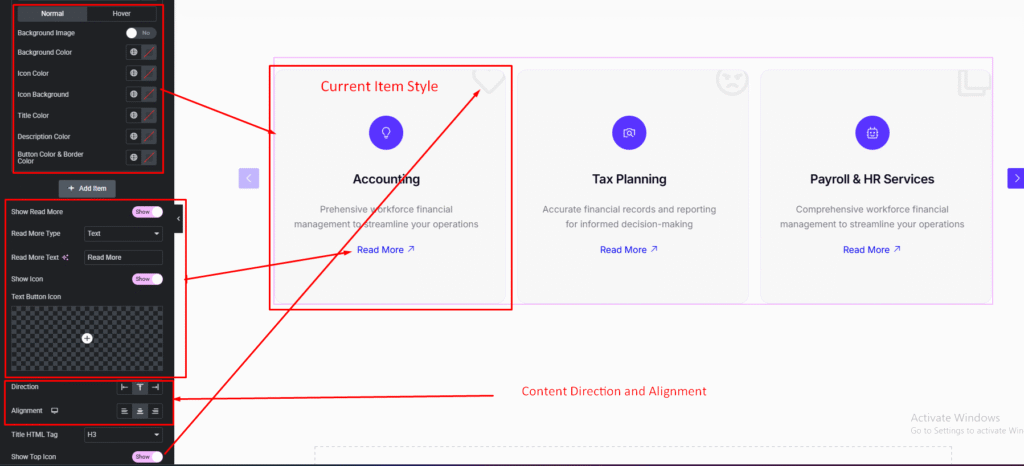
Task: Set Direction to the top/column icon
Action: tap(140, 387)
